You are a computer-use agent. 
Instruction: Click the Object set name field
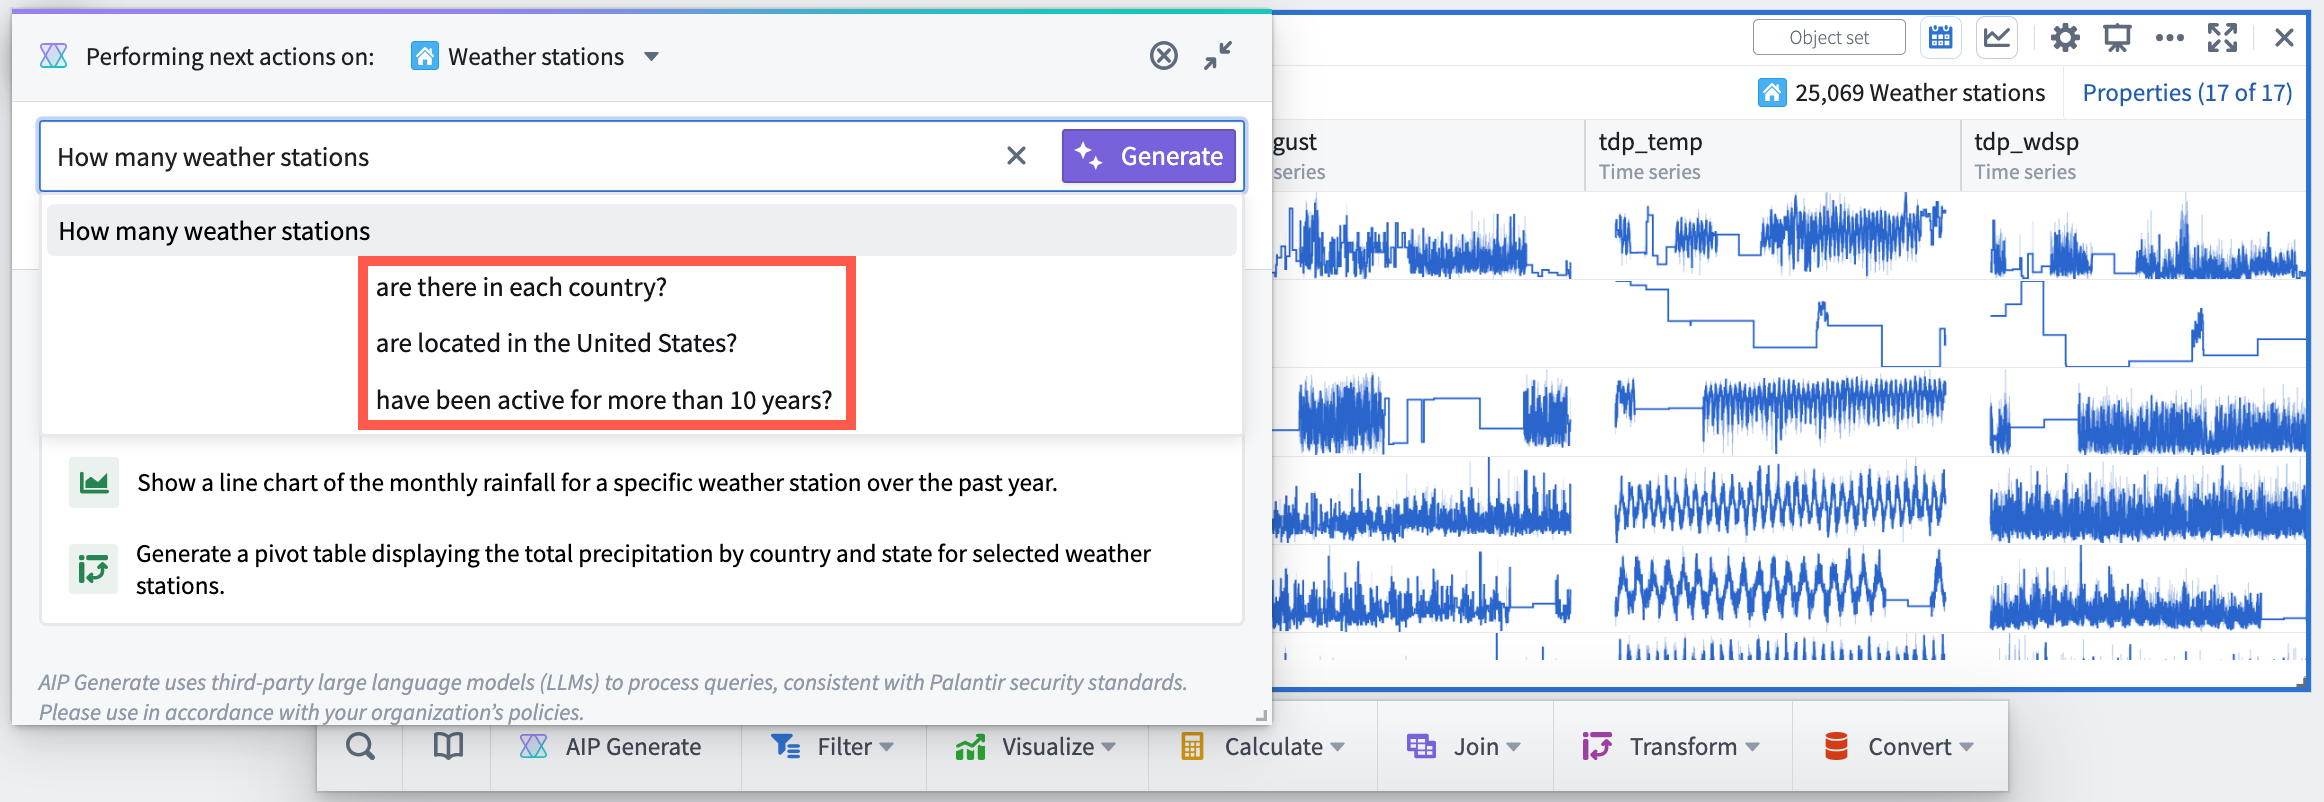click(x=1828, y=38)
